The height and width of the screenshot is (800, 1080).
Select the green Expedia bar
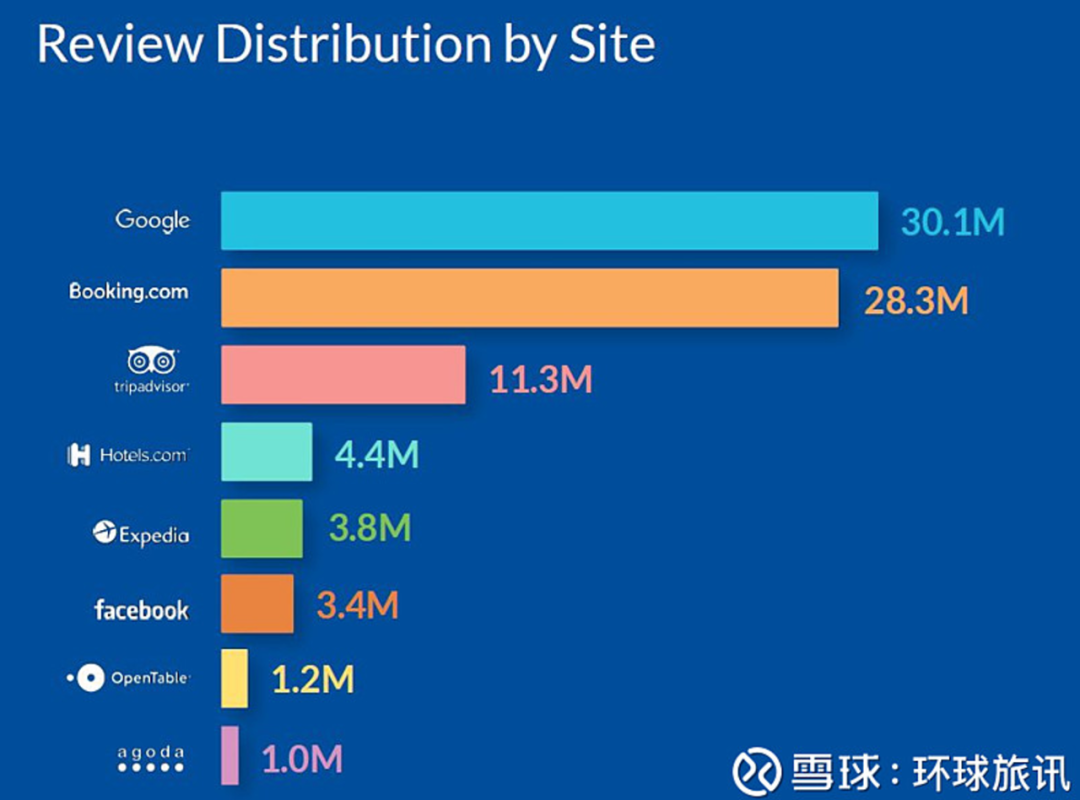[261, 528]
